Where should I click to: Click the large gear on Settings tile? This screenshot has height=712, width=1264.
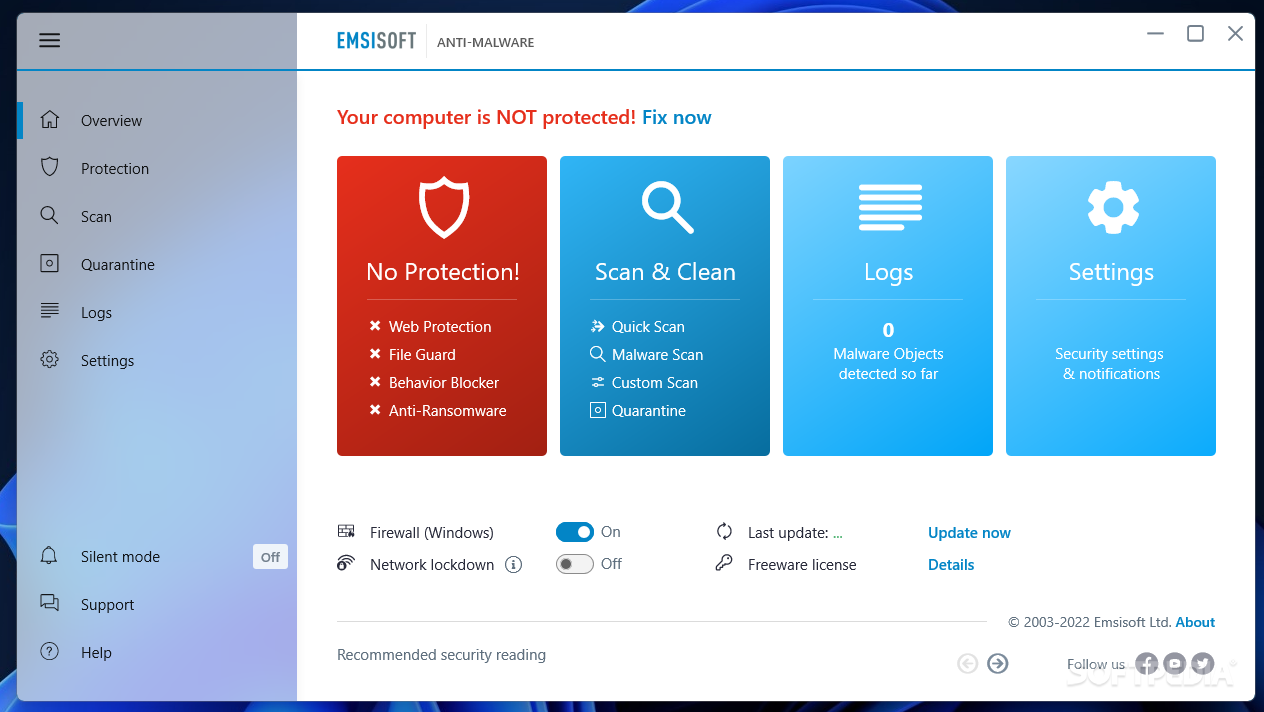tap(1113, 207)
